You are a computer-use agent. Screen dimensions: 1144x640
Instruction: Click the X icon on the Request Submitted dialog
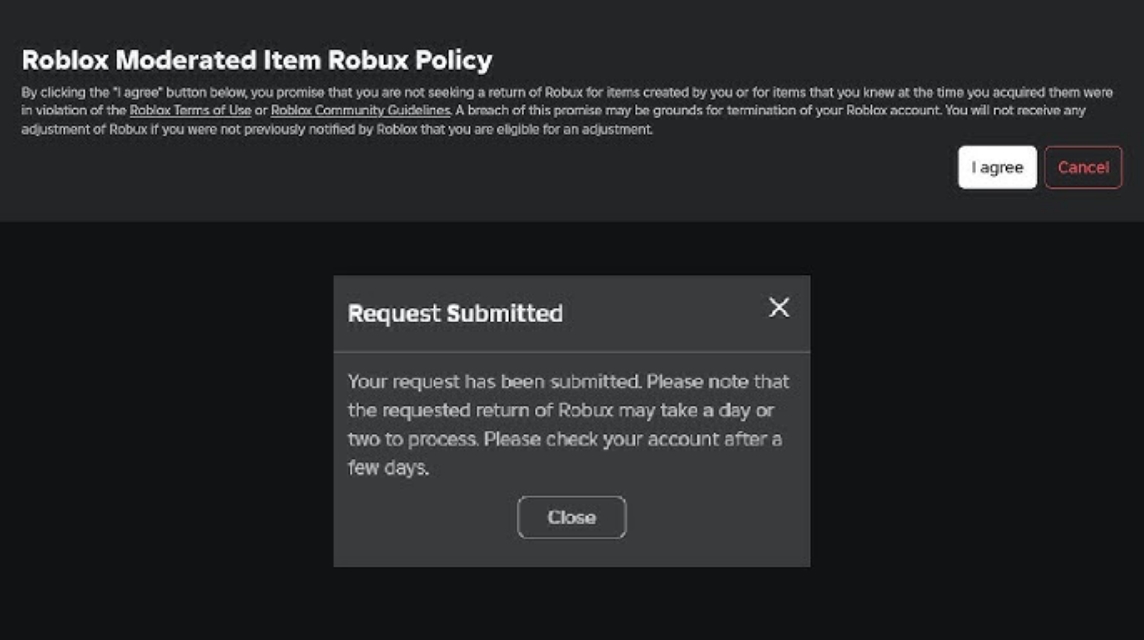pos(779,308)
